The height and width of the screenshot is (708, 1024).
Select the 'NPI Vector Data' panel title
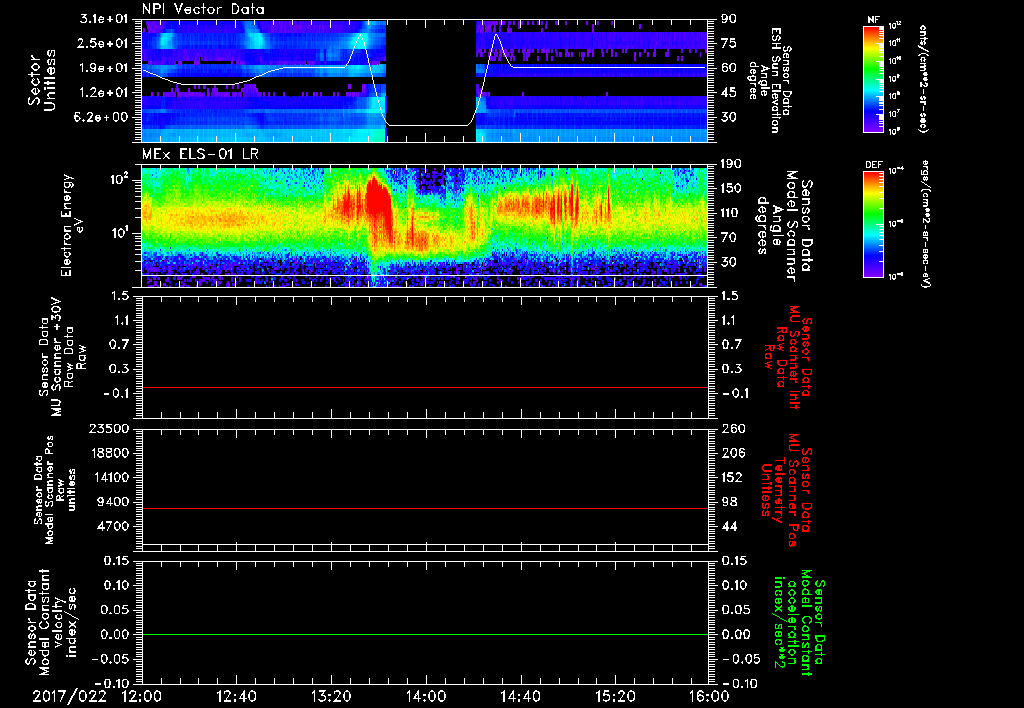pyautogui.click(x=204, y=9)
